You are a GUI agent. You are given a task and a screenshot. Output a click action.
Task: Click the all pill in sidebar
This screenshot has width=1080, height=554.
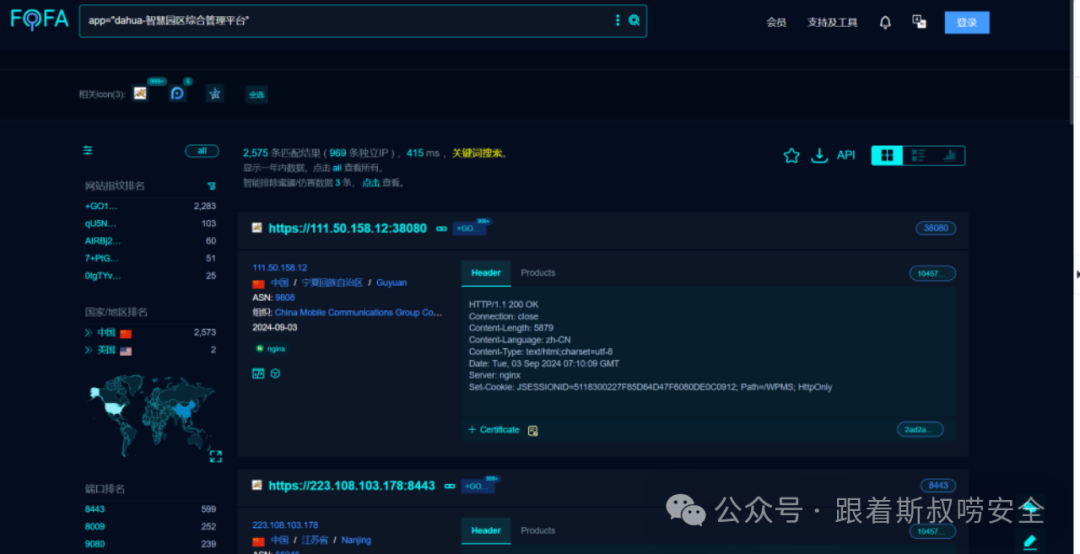pyautogui.click(x=202, y=151)
